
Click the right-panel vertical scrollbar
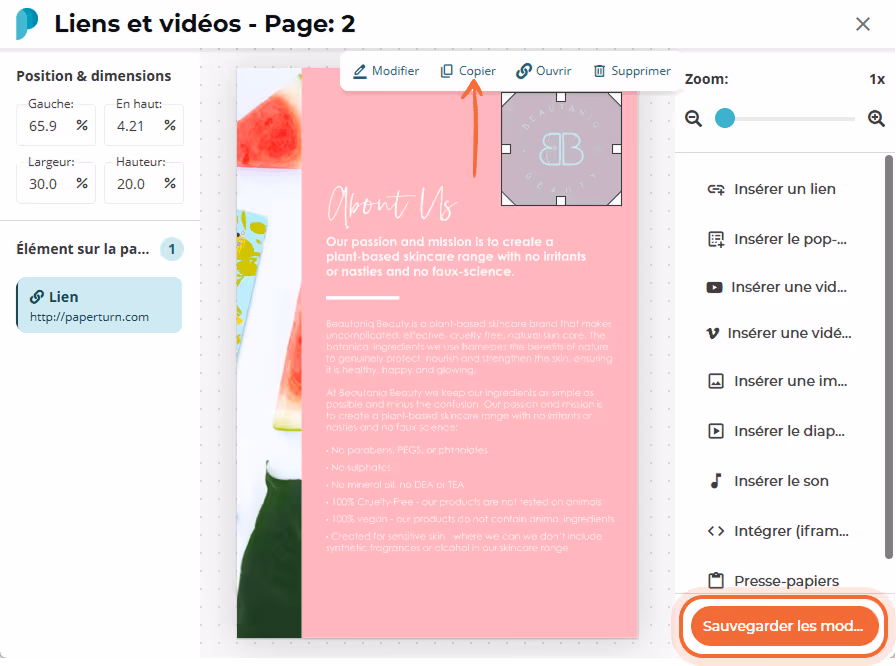click(889, 357)
